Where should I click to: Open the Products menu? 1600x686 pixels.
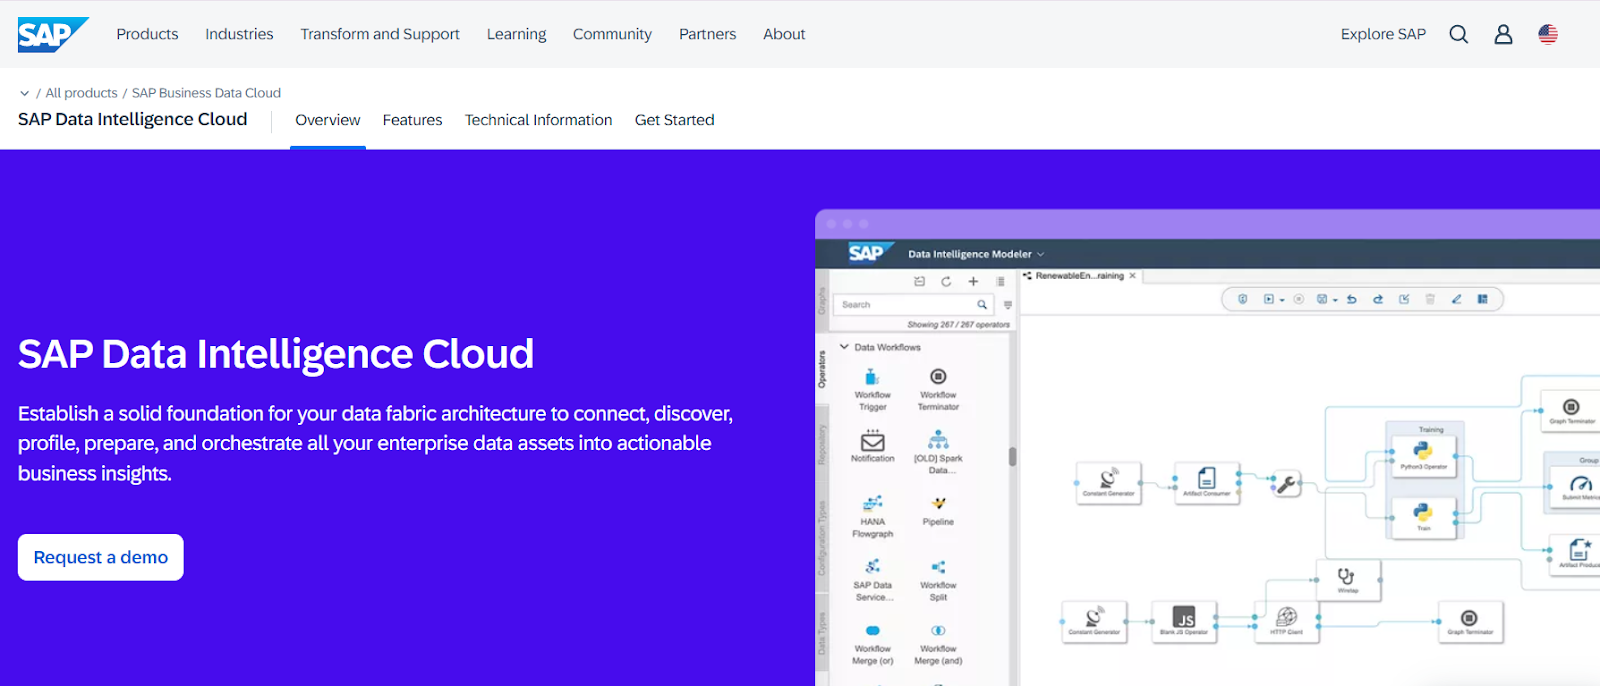pyautogui.click(x=147, y=34)
